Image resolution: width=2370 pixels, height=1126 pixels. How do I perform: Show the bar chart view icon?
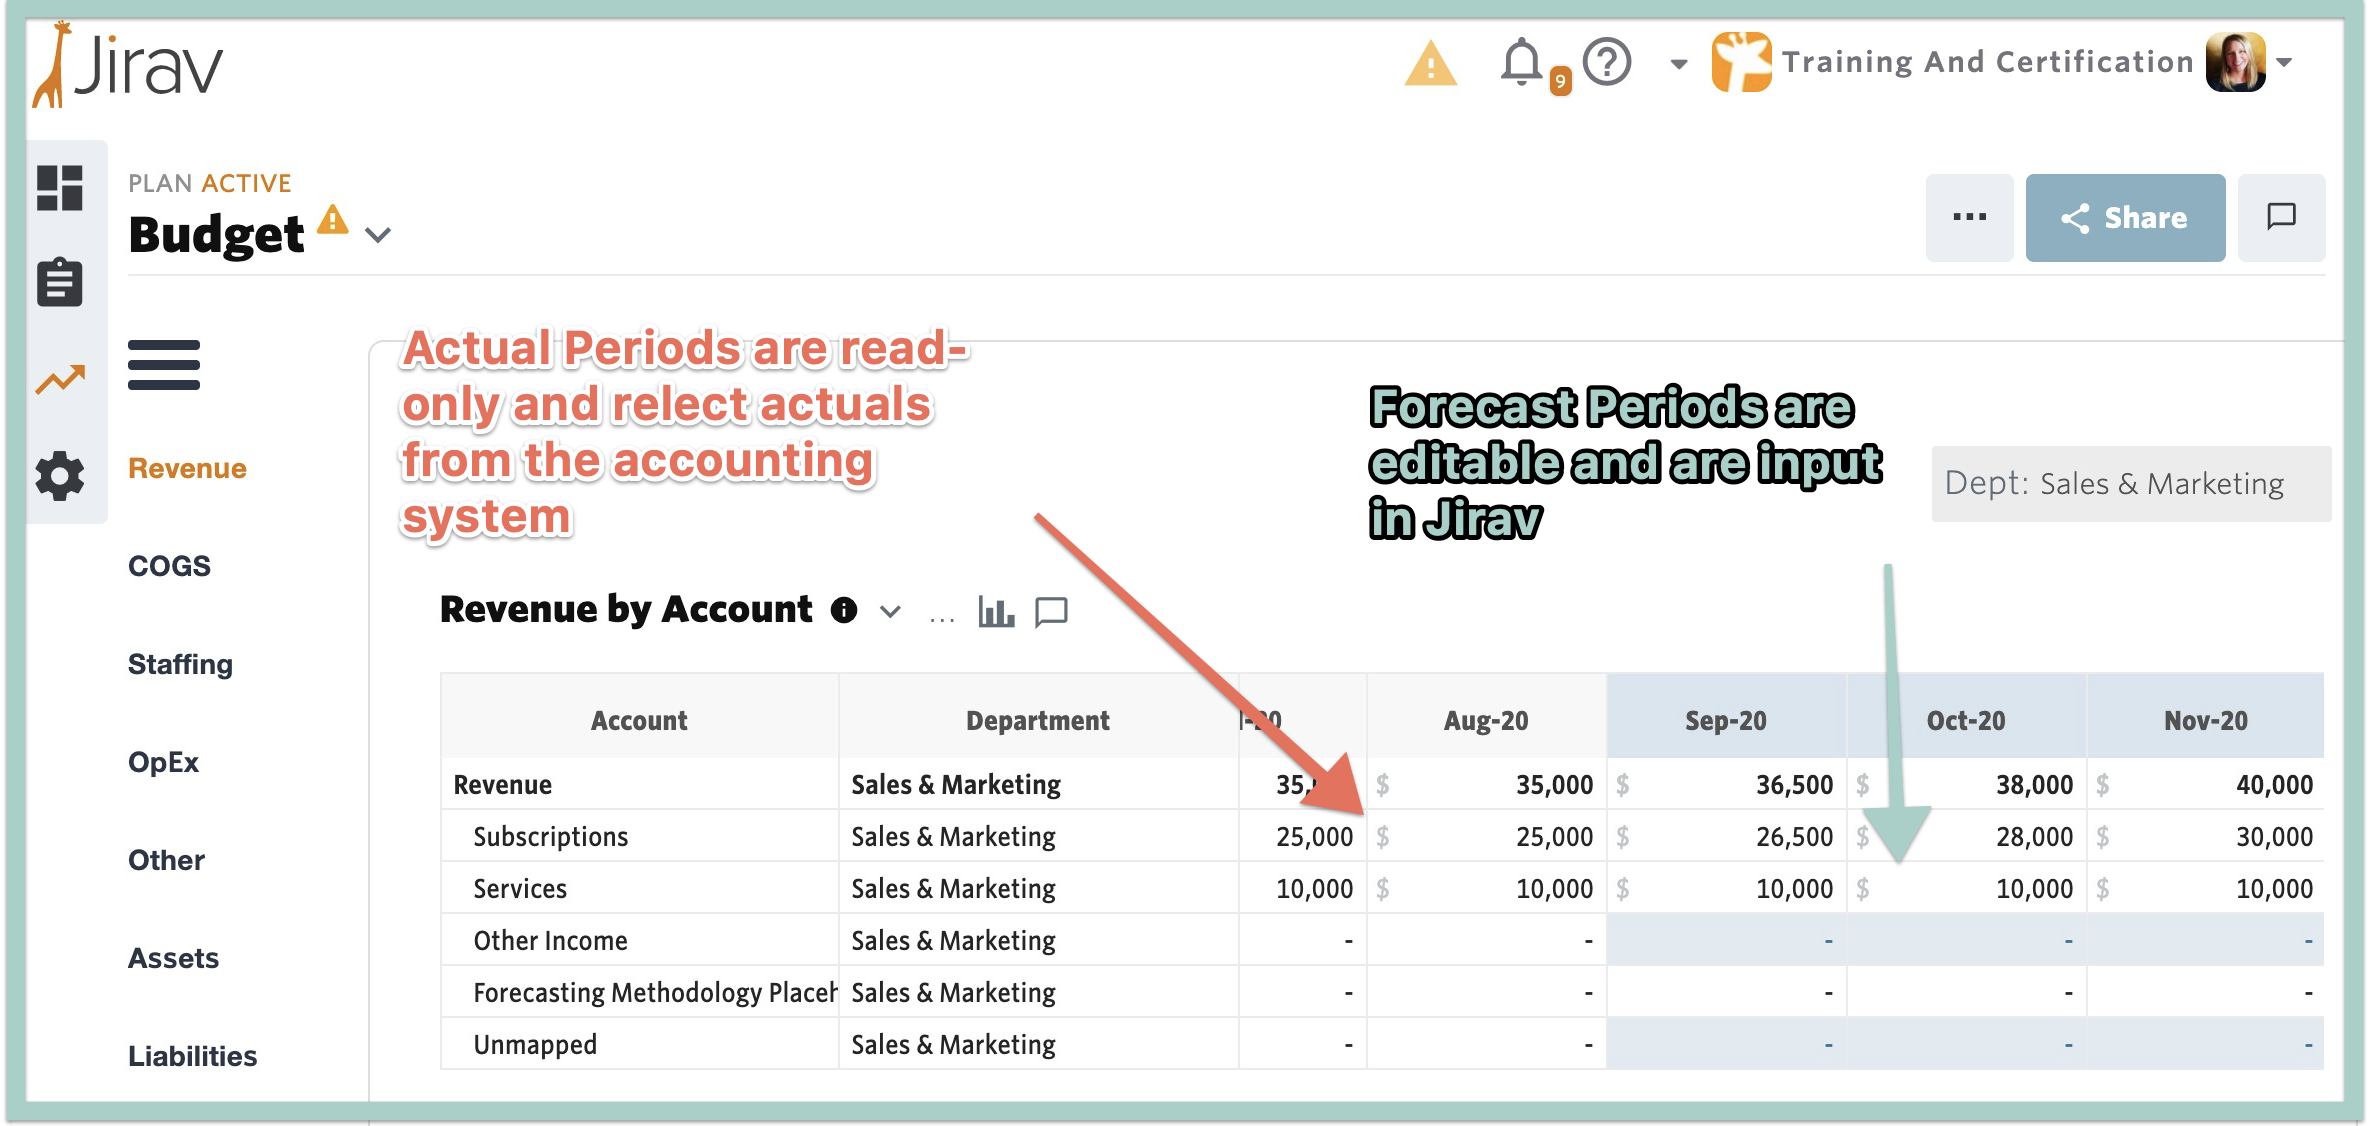(x=996, y=611)
